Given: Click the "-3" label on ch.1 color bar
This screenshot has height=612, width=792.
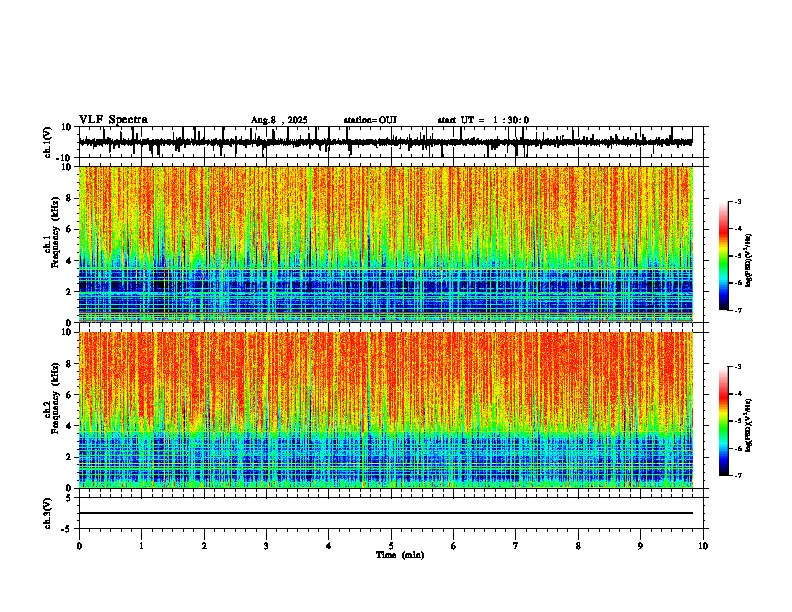Looking at the screenshot, I should pos(737,201).
